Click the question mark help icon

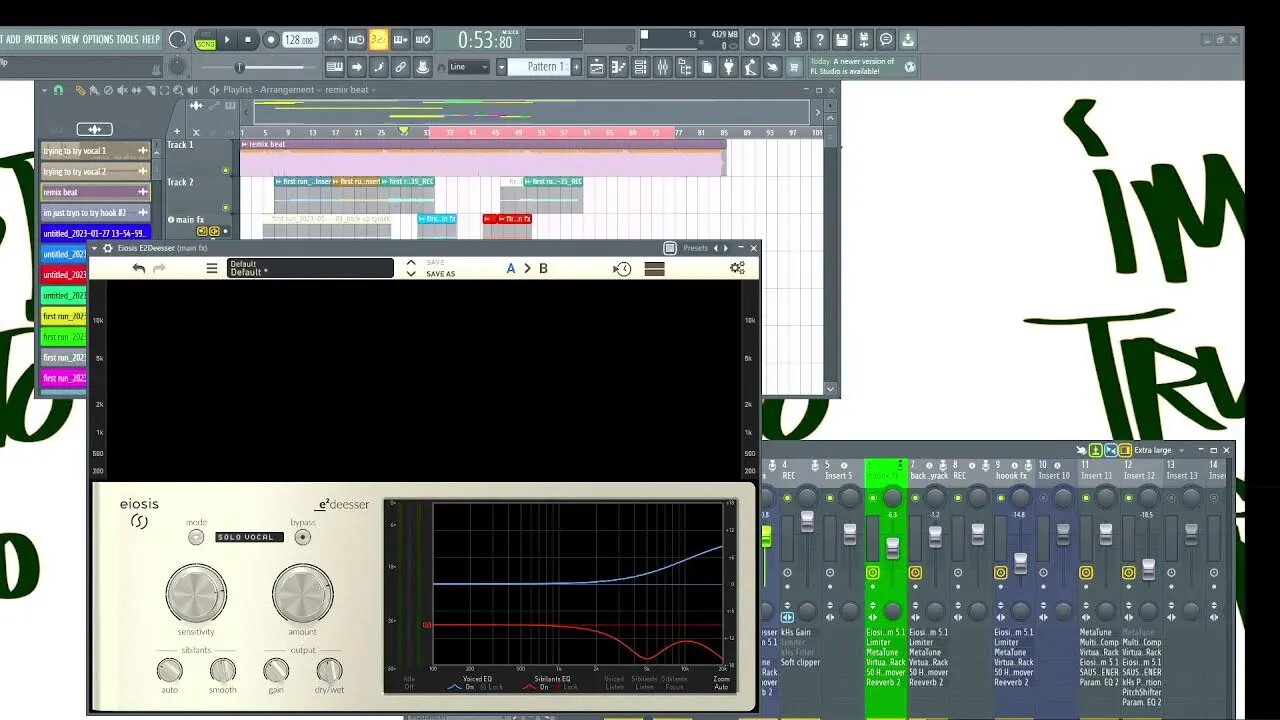(820, 40)
